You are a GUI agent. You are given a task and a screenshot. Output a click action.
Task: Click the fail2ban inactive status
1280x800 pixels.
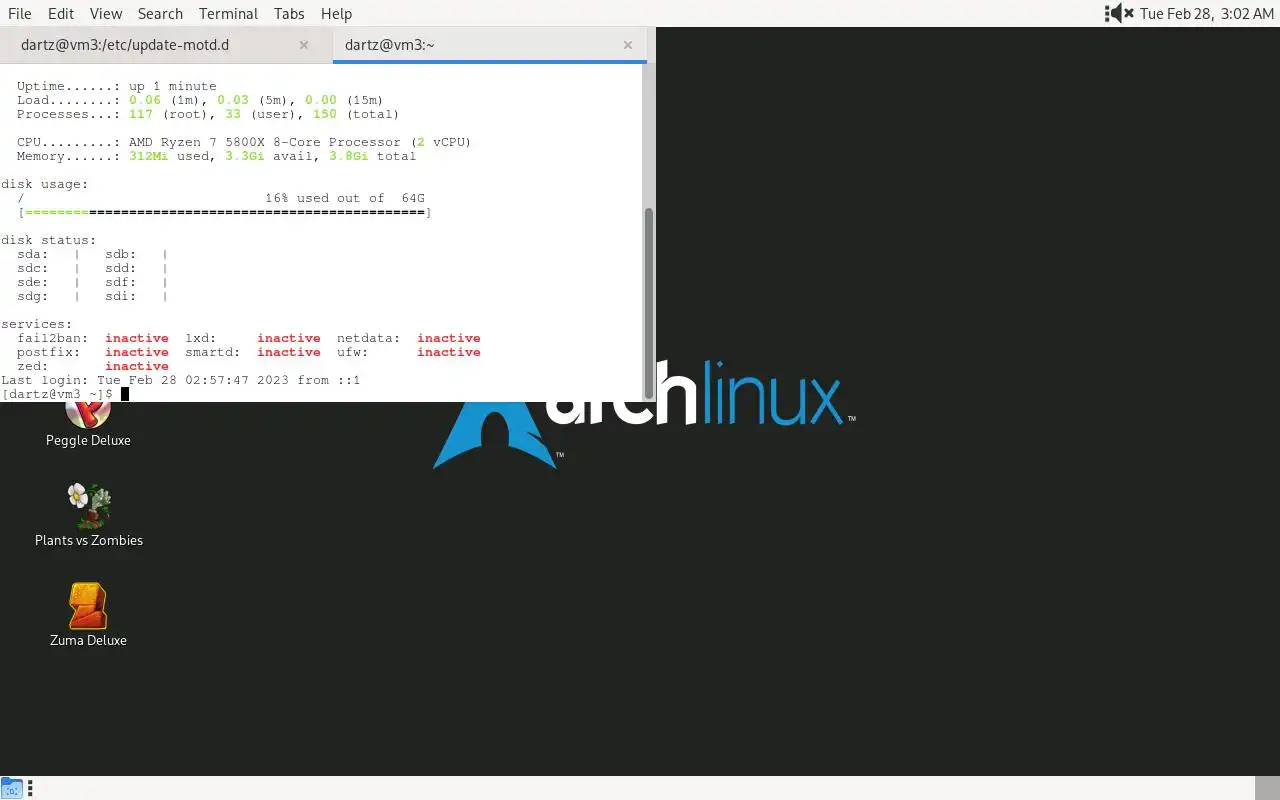pos(137,338)
